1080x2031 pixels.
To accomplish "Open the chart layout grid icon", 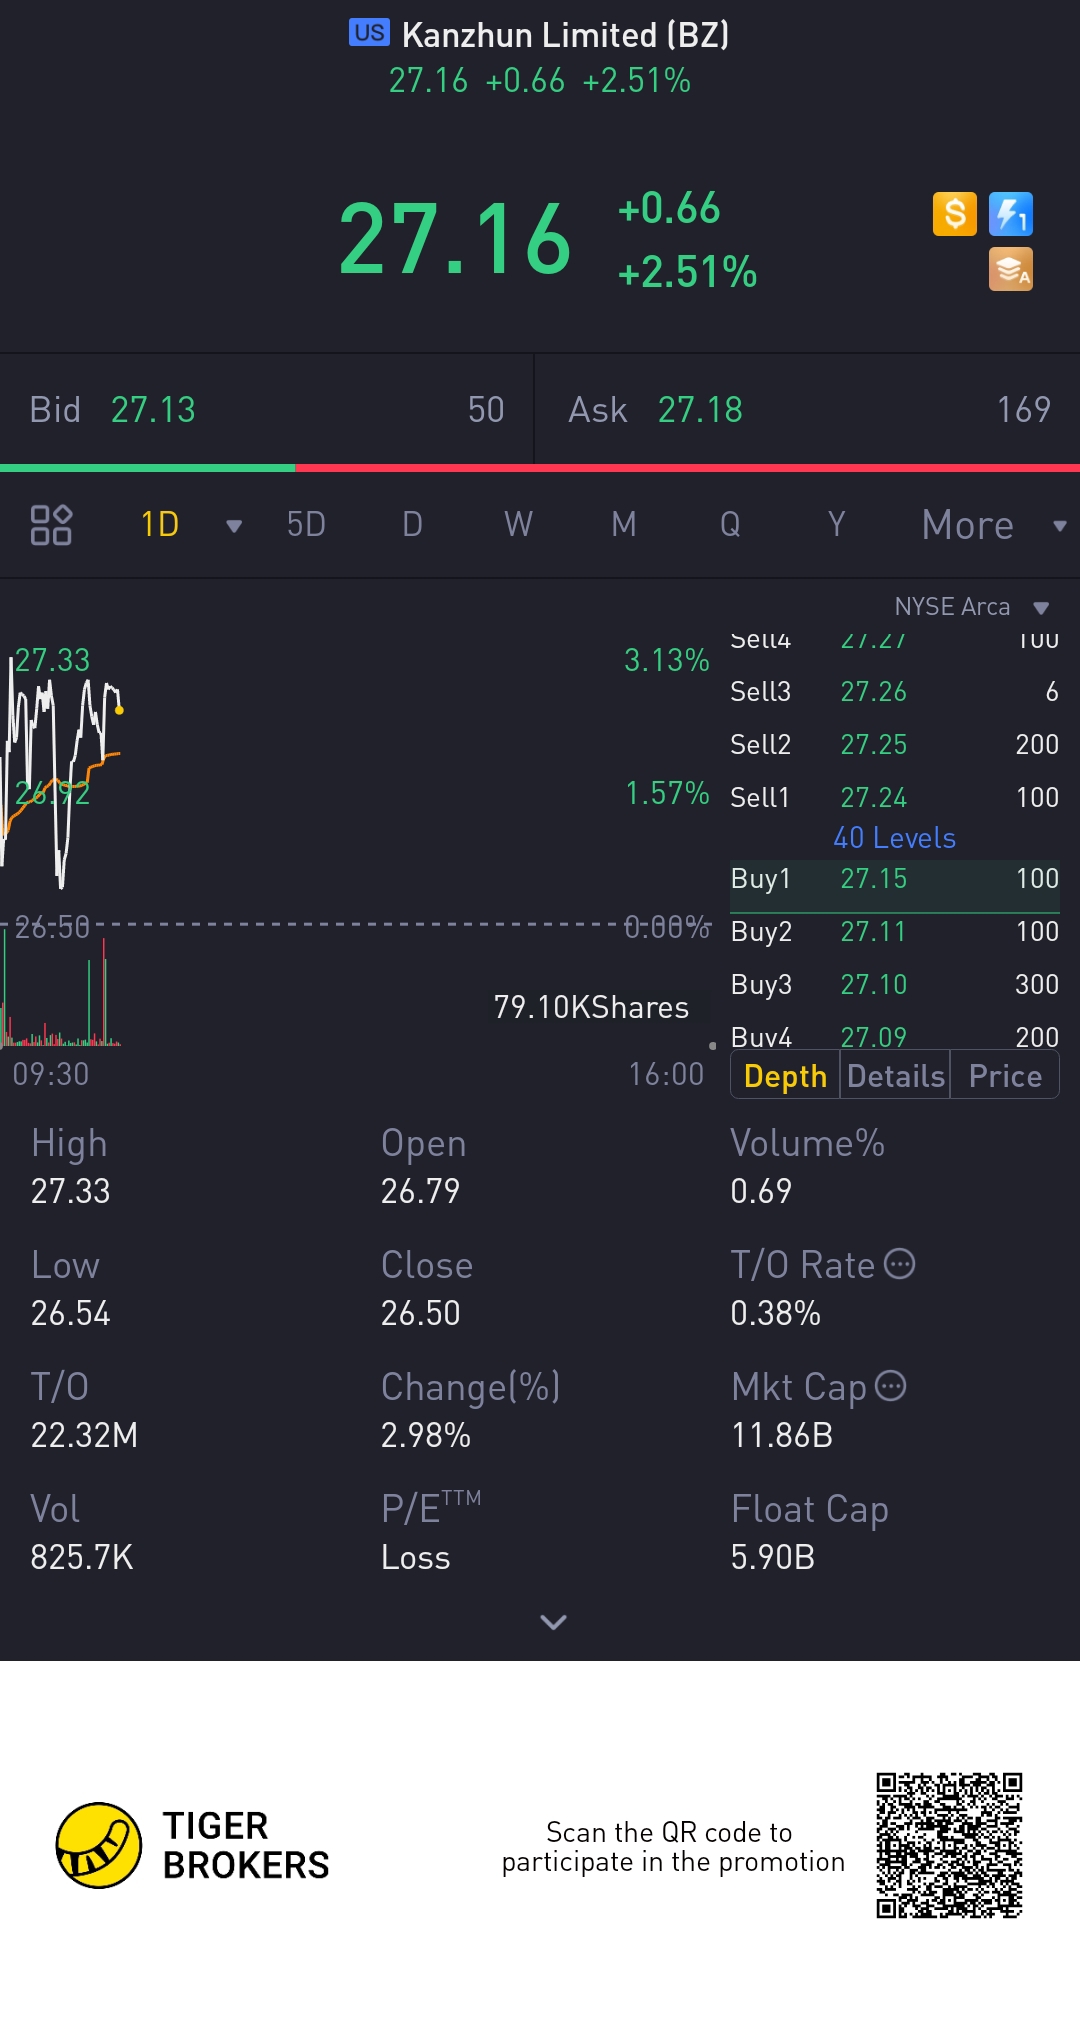I will point(51,524).
